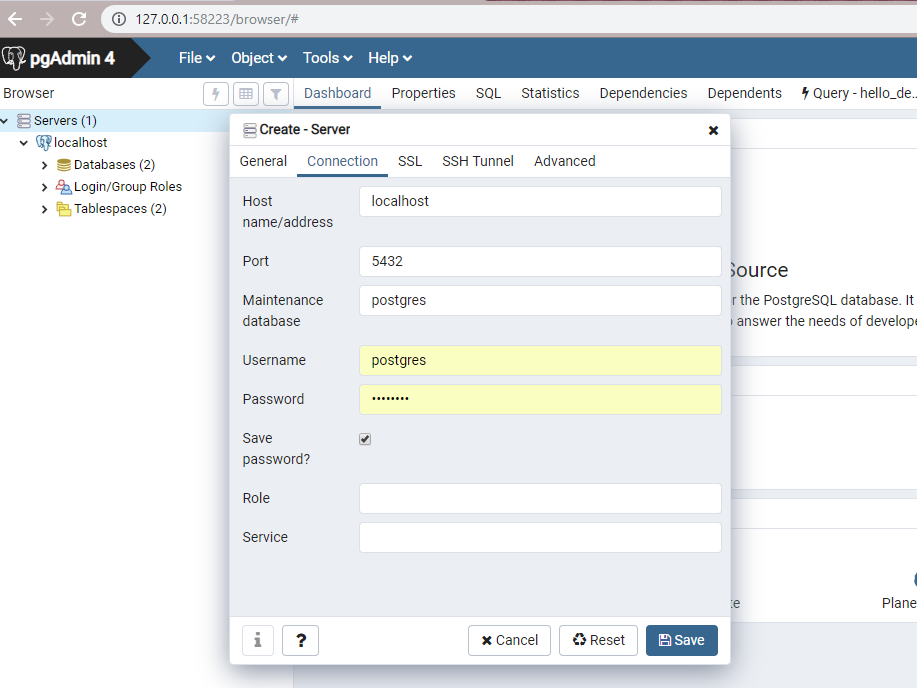Collapse the localhost server node
Screen dimensions: 917x688
pos(24,143)
